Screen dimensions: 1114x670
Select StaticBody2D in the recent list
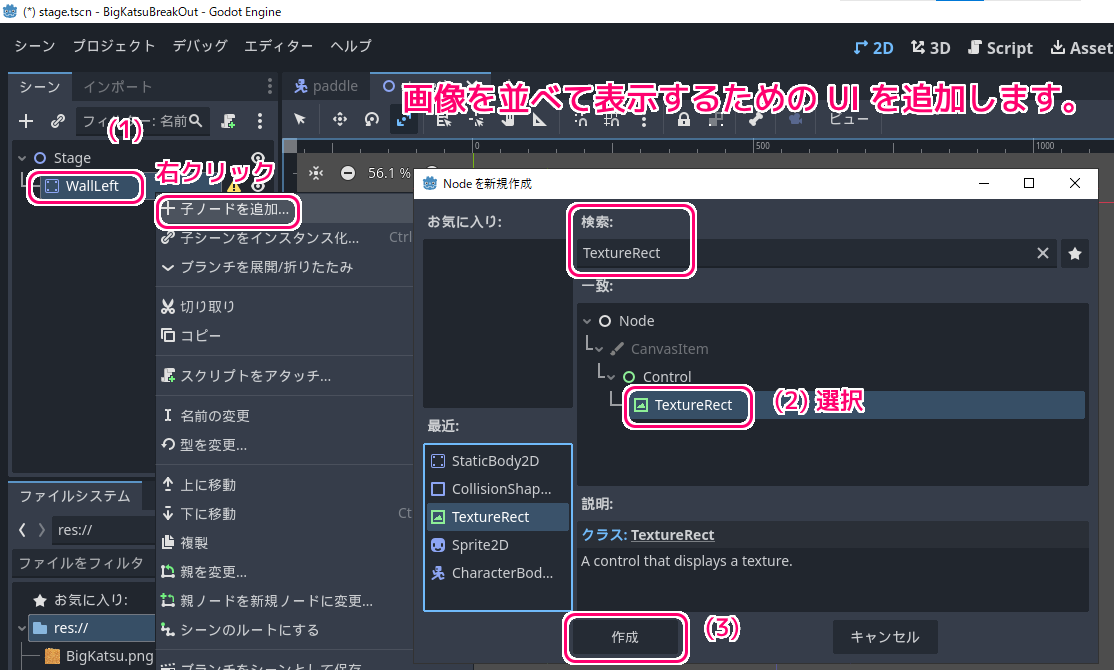pos(497,461)
